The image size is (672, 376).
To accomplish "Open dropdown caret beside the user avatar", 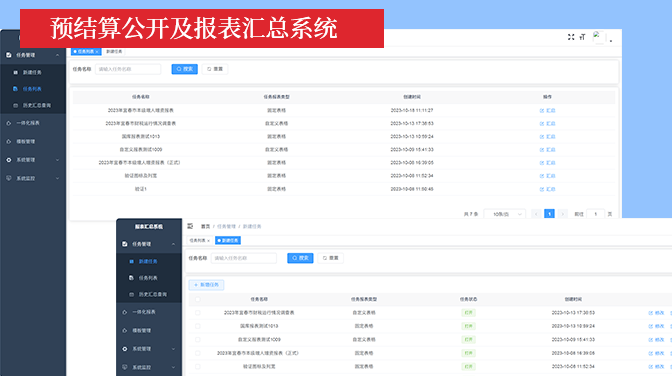I will point(611,40).
